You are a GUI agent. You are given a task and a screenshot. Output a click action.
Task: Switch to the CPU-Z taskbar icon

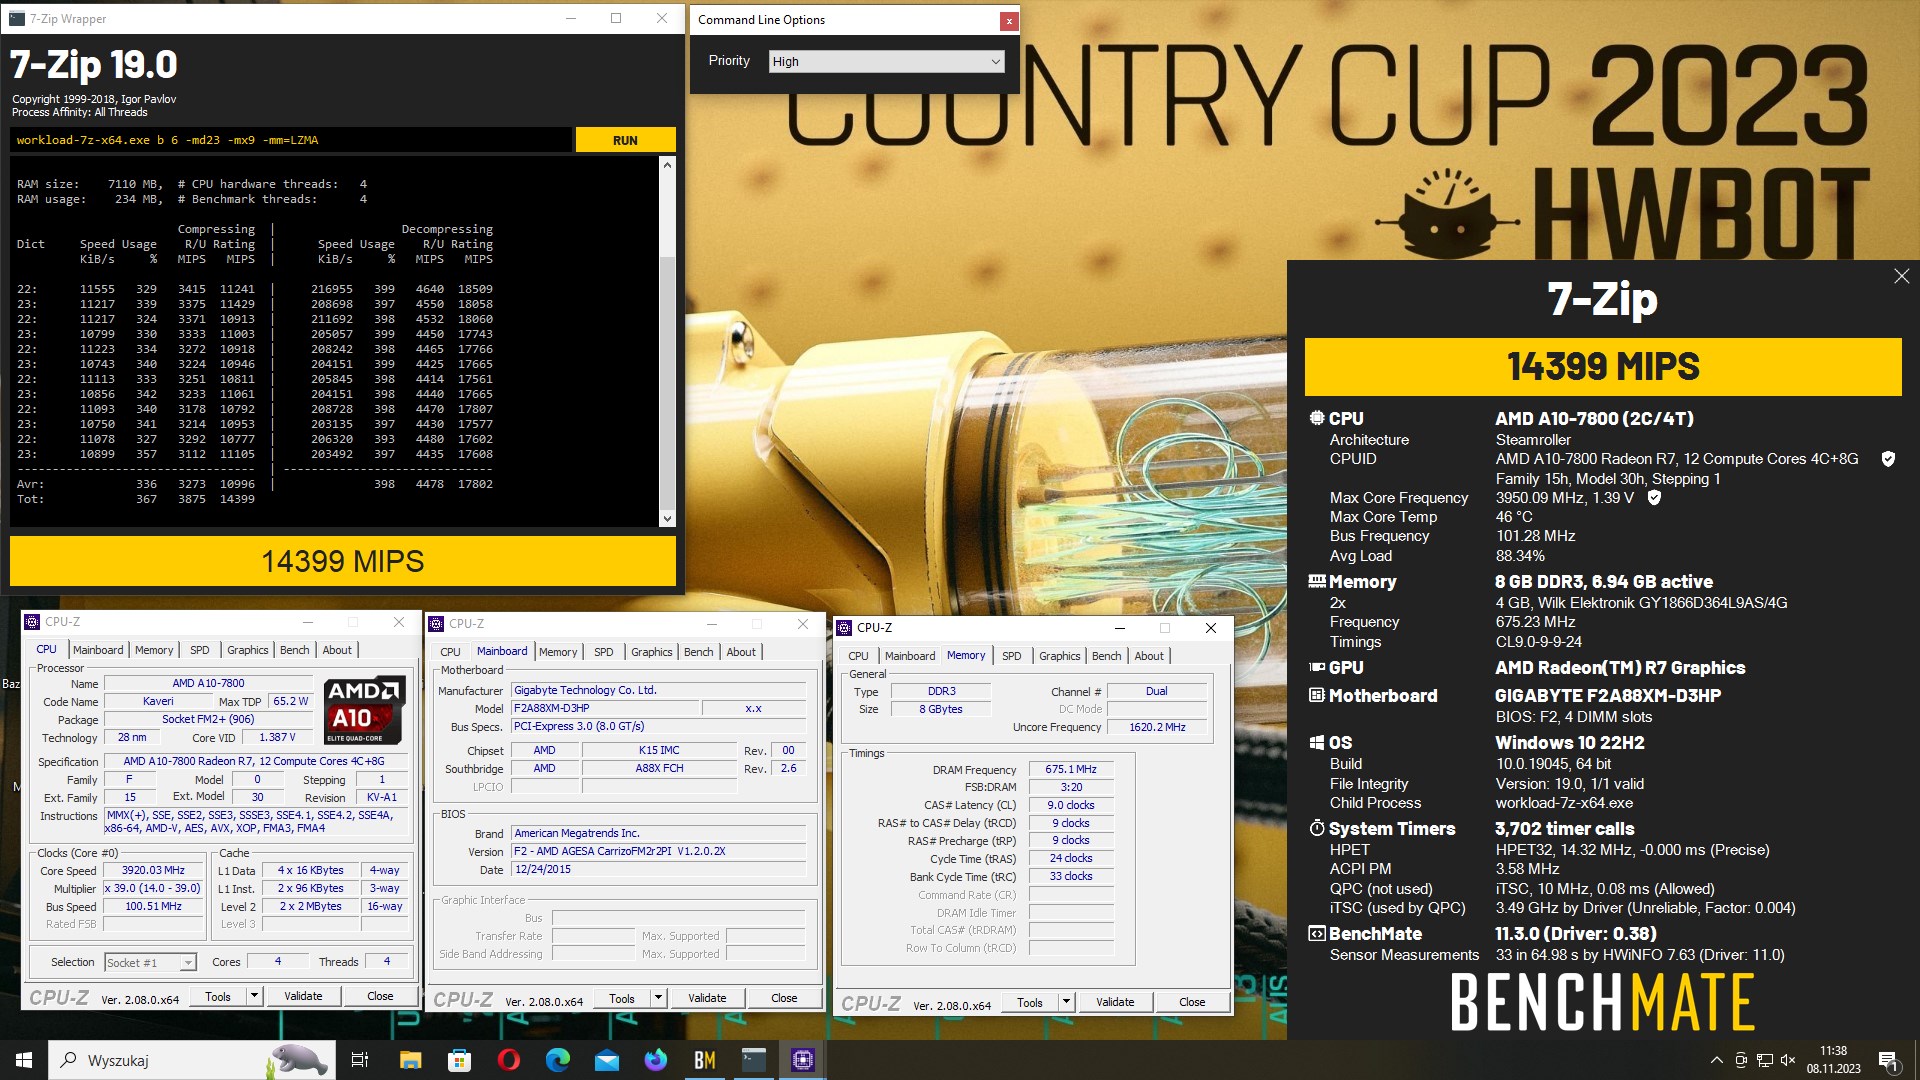coord(803,1060)
